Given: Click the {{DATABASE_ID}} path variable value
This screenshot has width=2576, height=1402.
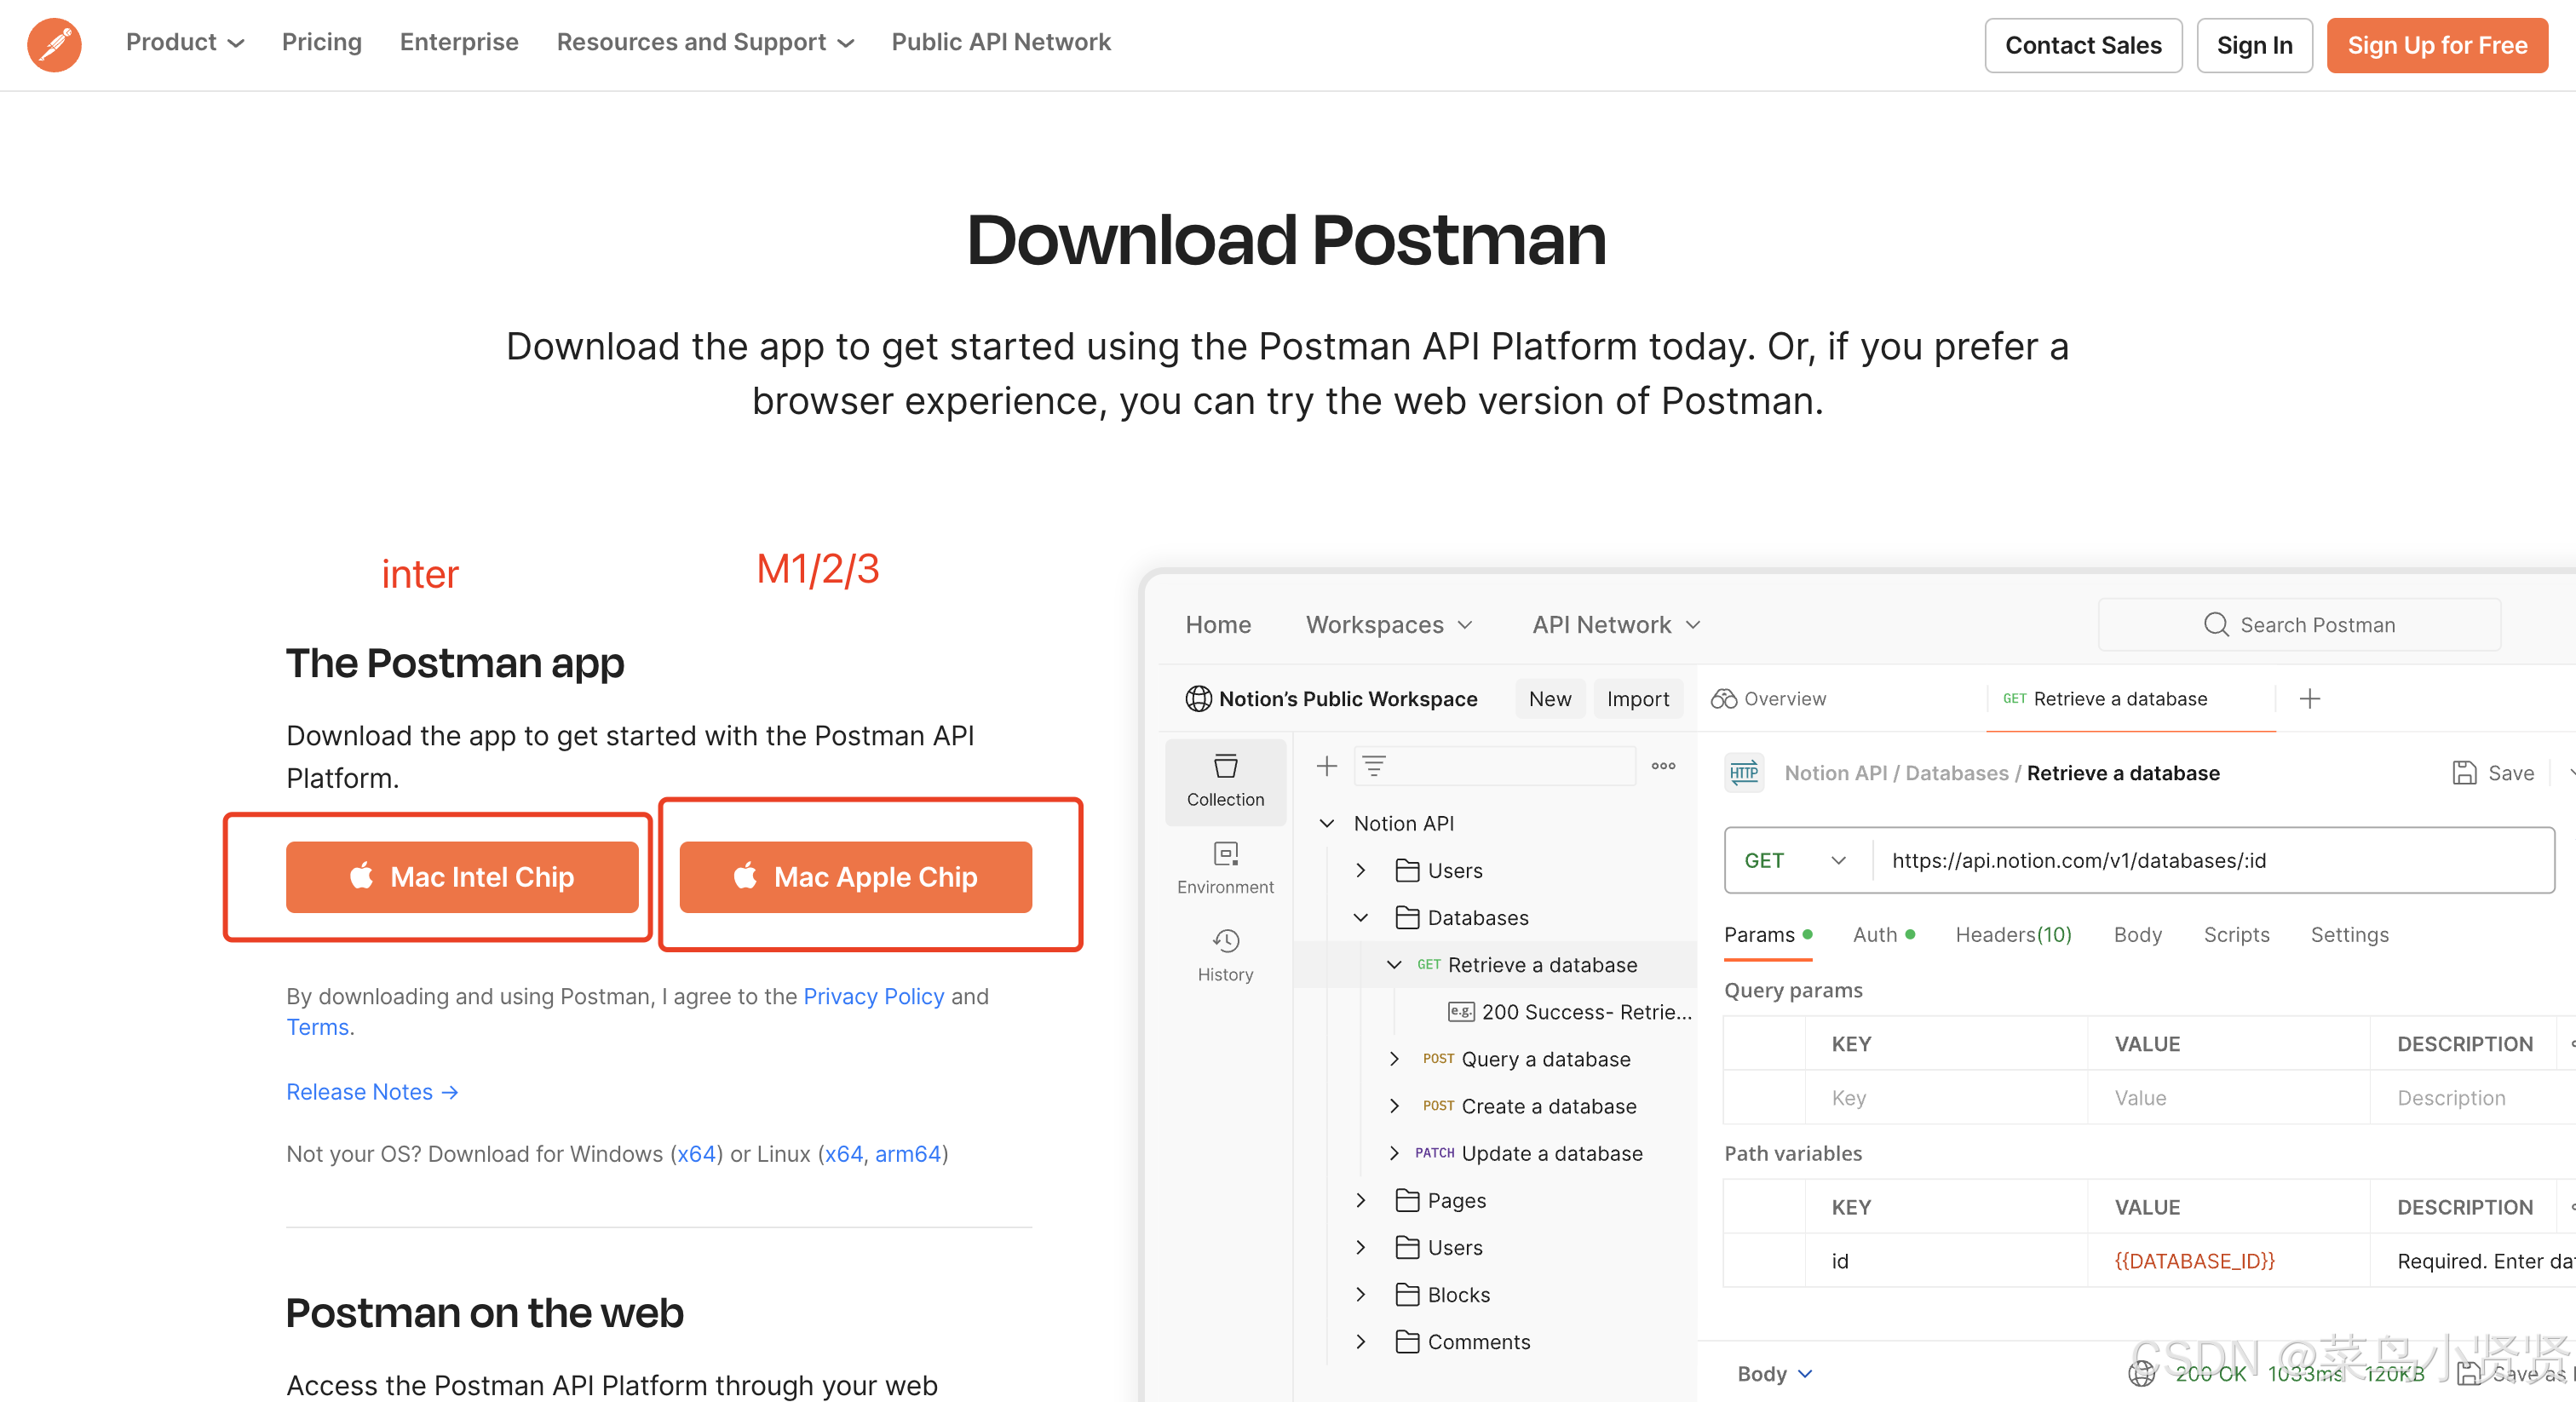Looking at the screenshot, I should (x=2194, y=1261).
